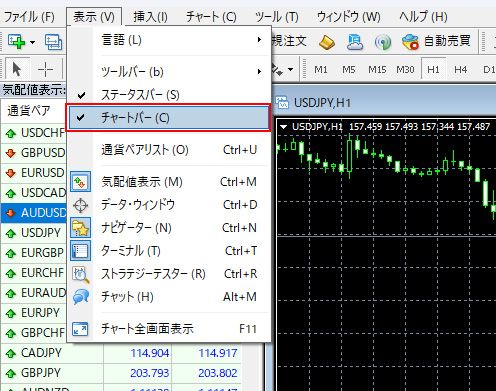Select the M1 timeframe
Screen dimensions: 496x391
[x=321, y=70]
